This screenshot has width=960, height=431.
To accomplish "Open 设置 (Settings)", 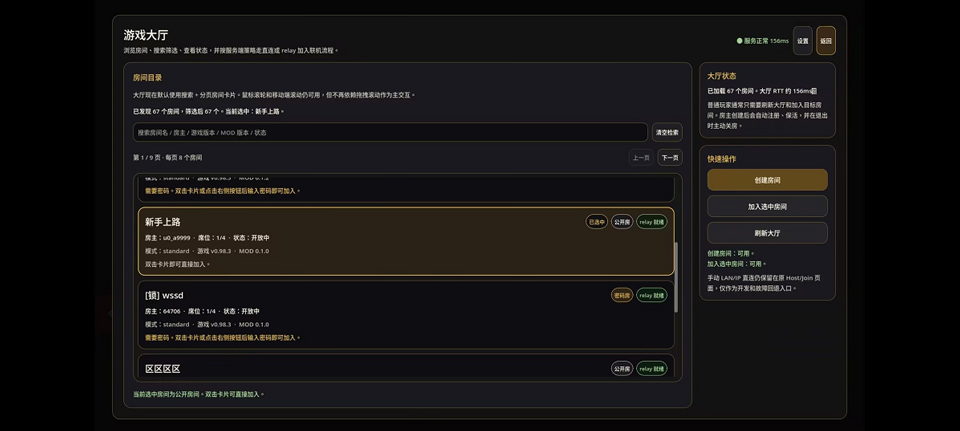I will (x=802, y=41).
